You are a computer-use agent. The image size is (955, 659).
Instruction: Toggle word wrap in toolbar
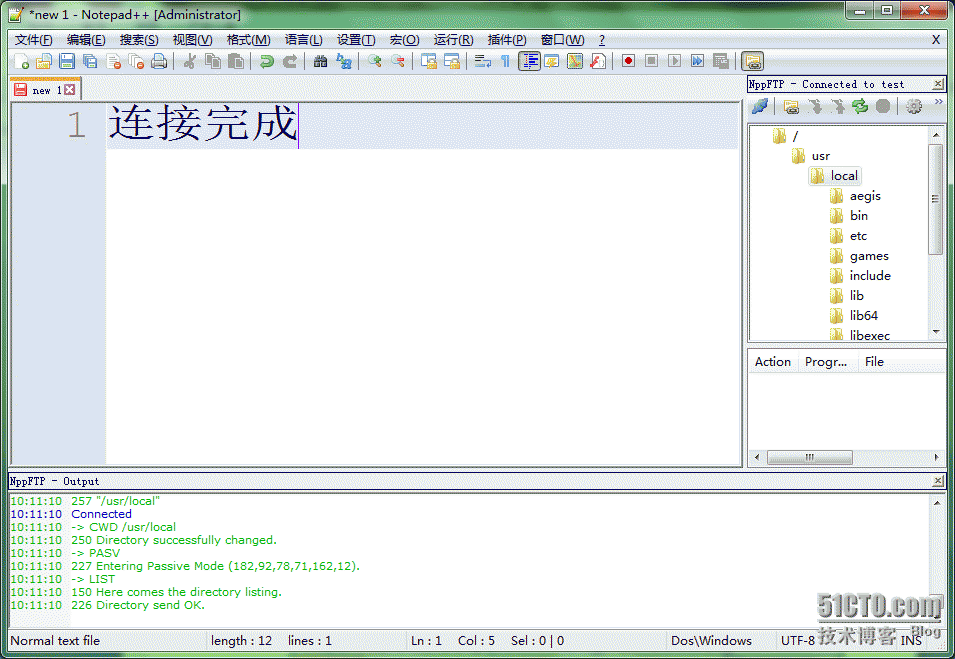click(482, 61)
